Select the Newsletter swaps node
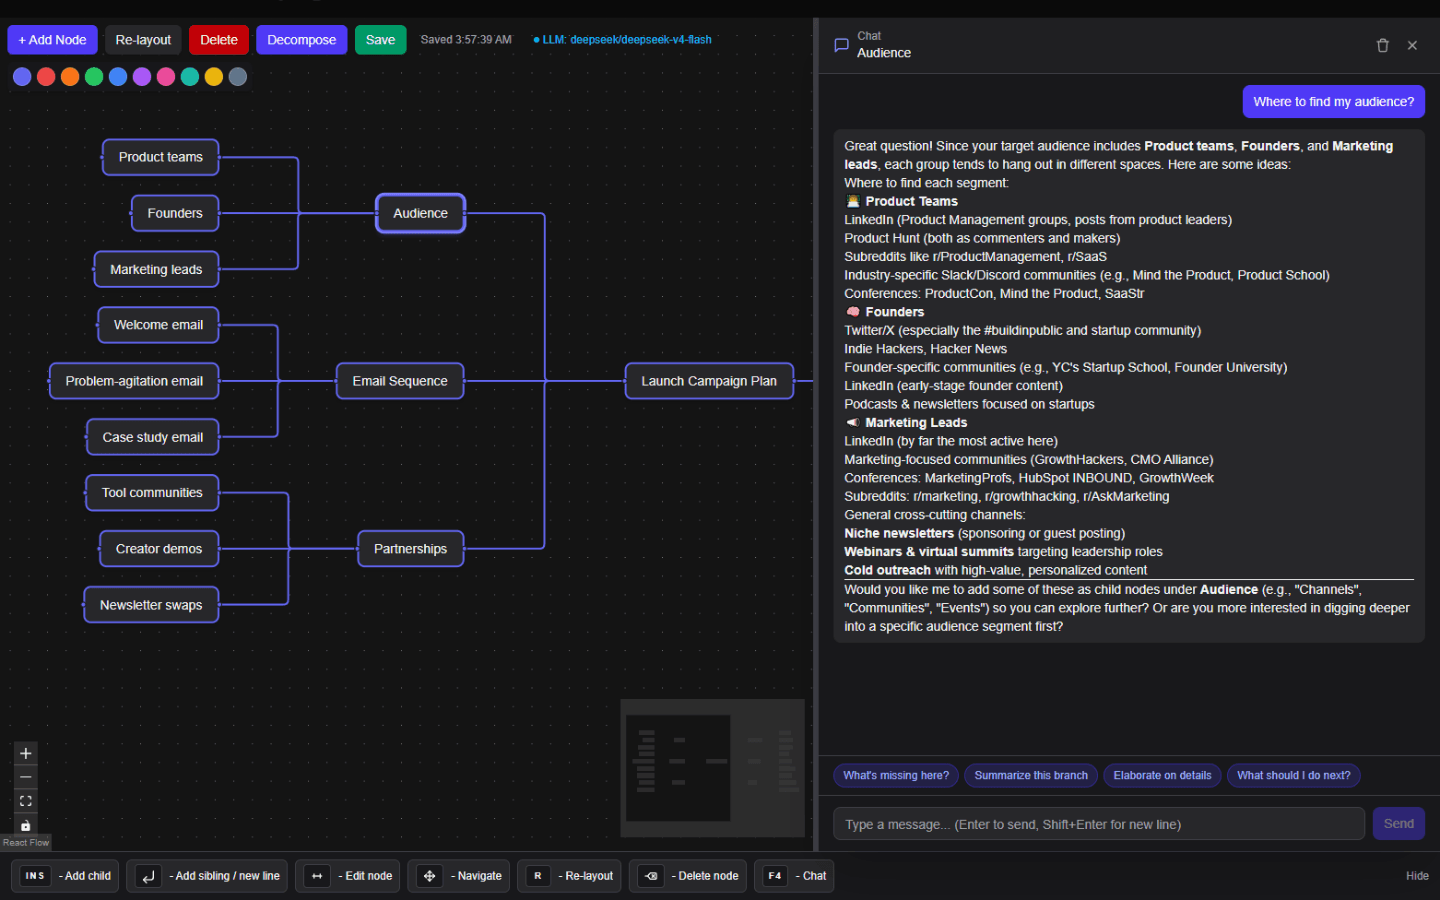The height and width of the screenshot is (900, 1440). [151, 605]
